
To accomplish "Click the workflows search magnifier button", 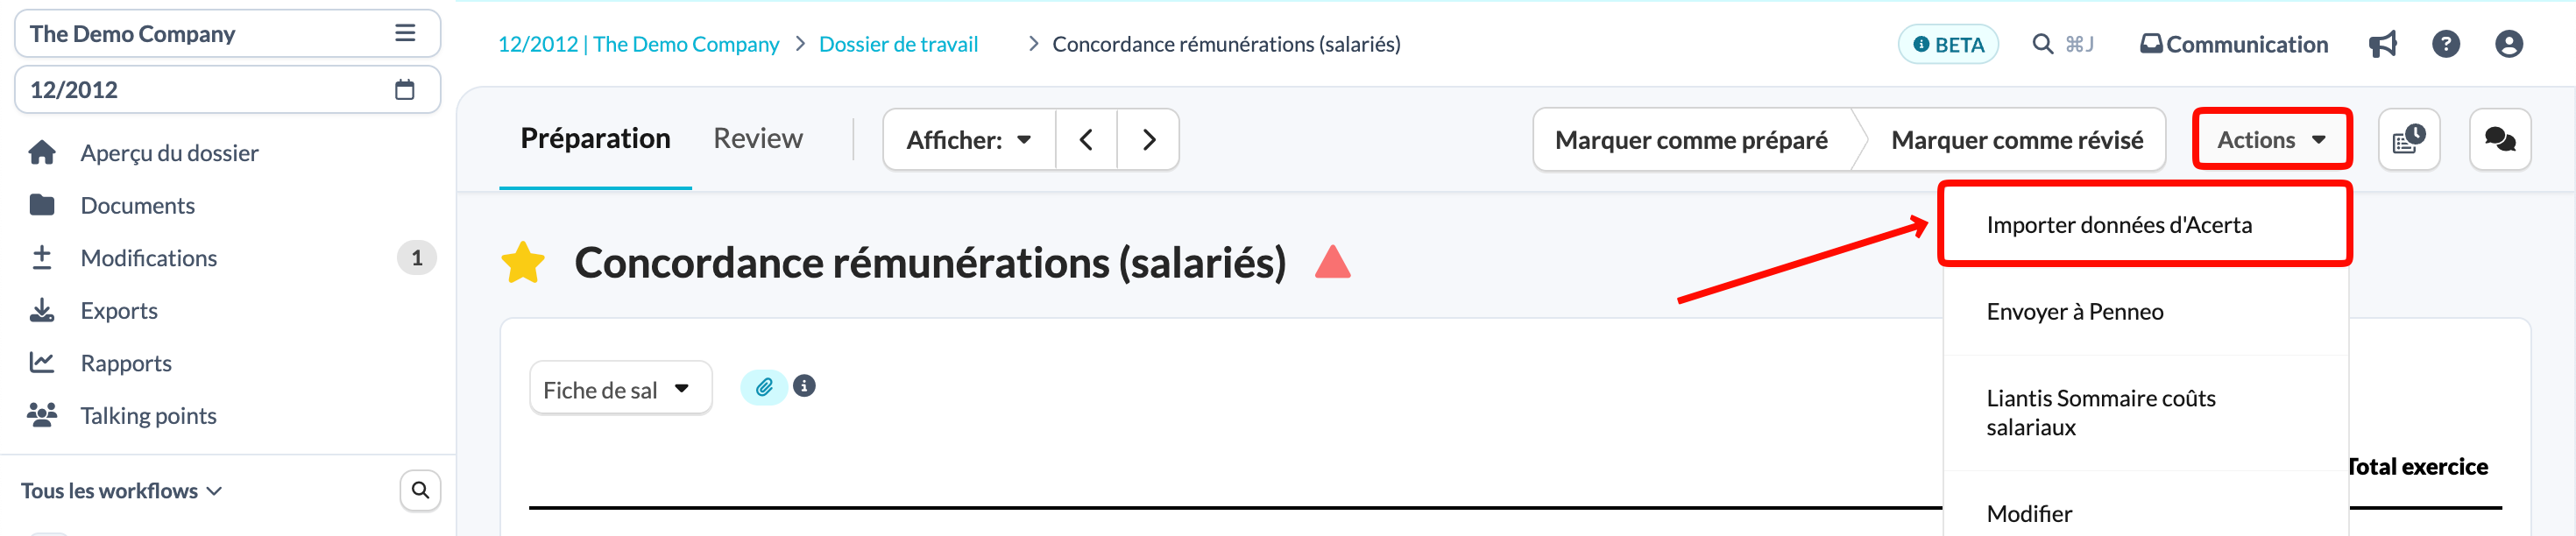I will (x=420, y=490).
